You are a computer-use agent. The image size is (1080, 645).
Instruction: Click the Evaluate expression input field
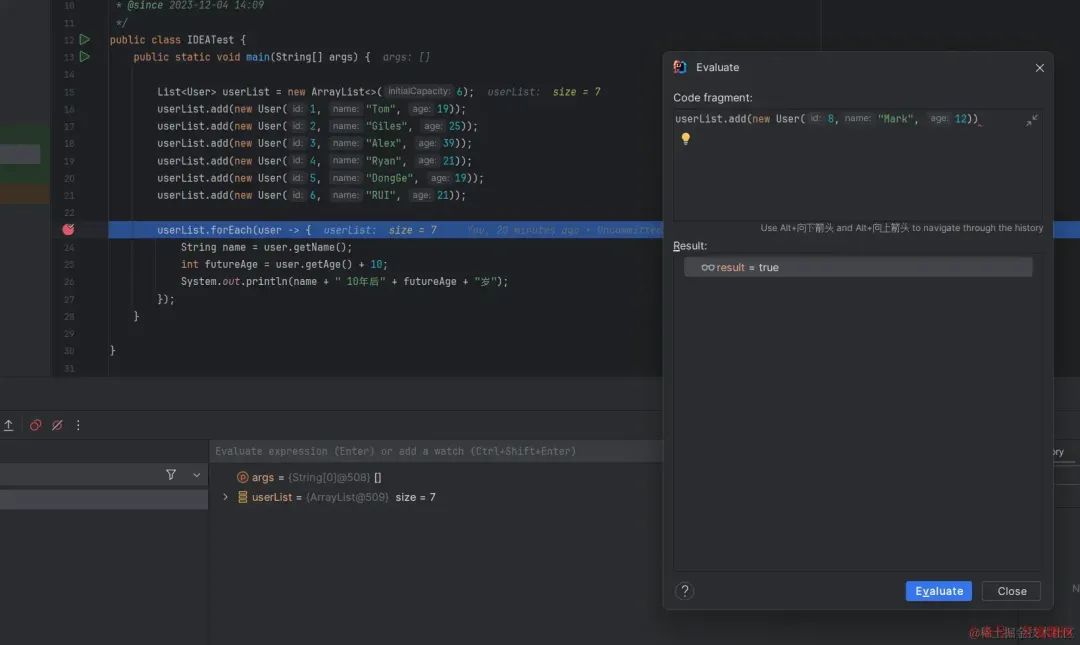436,451
